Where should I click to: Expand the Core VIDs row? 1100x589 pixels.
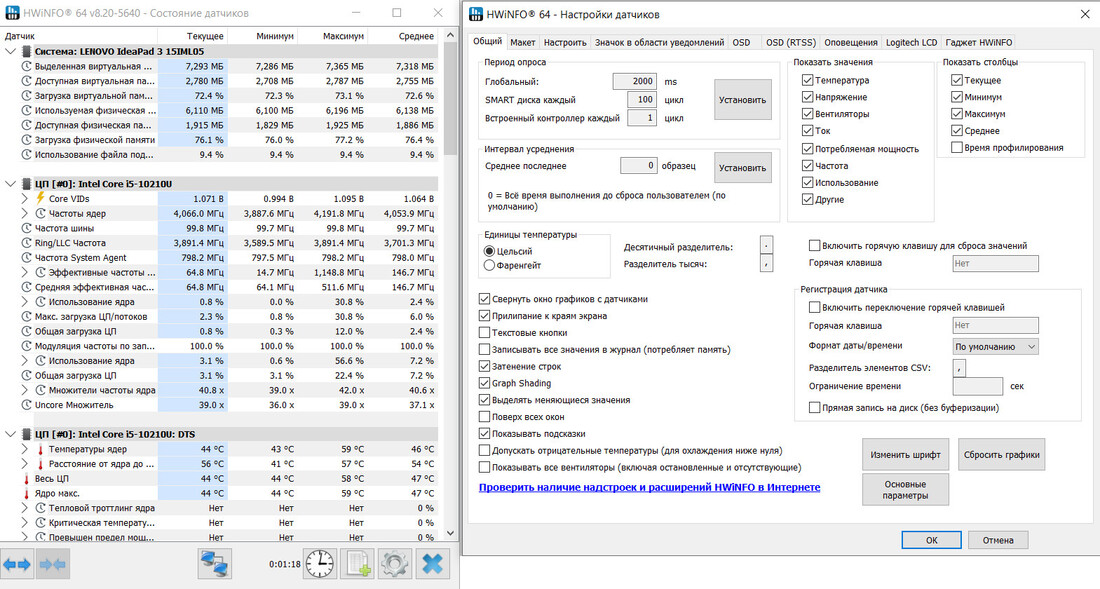tap(25, 198)
